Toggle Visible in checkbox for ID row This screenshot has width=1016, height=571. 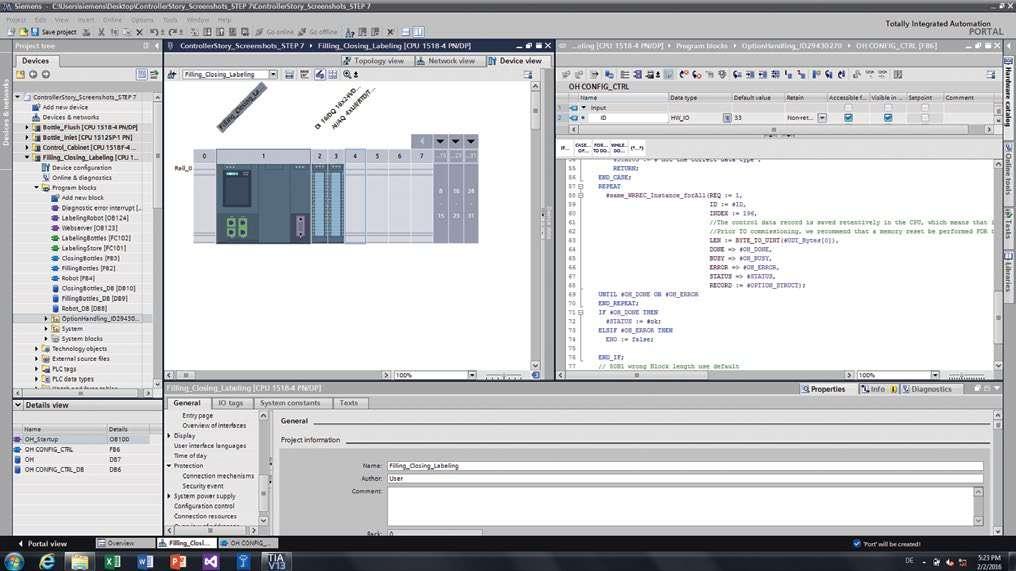click(888, 118)
